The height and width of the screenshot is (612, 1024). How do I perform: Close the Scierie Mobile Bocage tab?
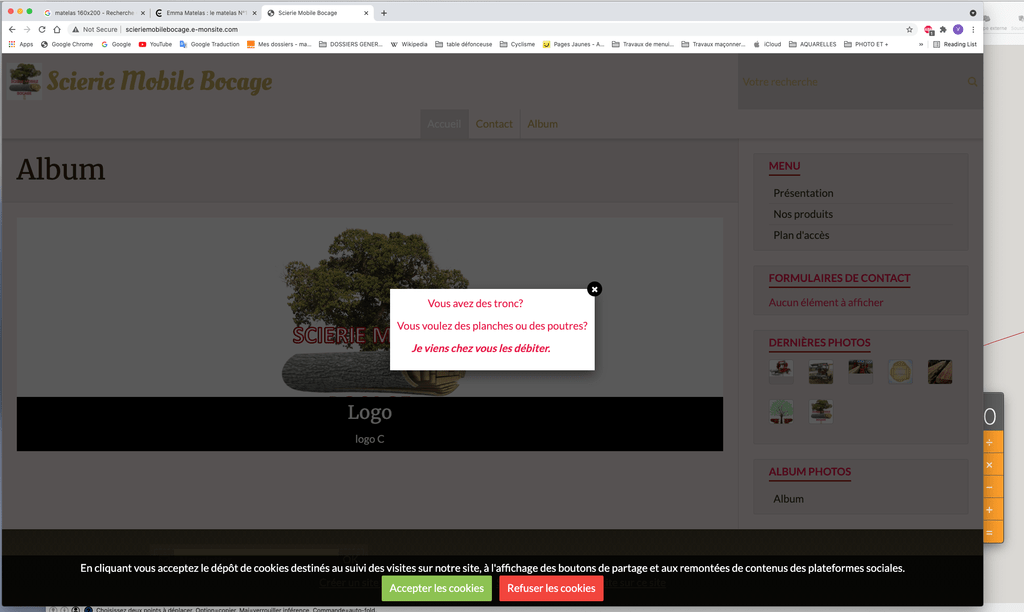[366, 12]
